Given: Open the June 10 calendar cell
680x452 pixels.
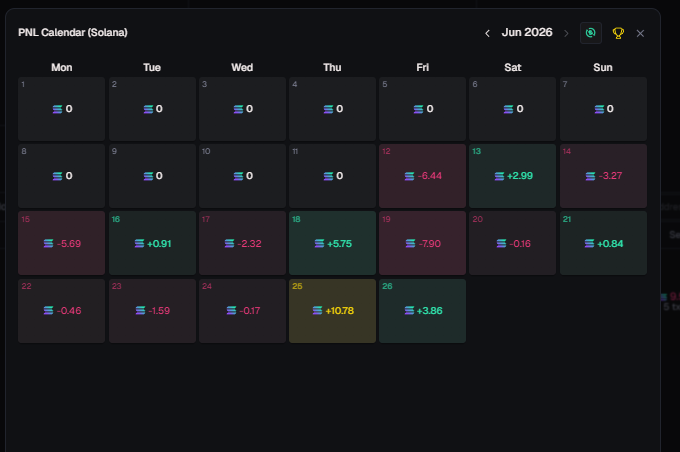Looking at the screenshot, I should coord(242,176).
